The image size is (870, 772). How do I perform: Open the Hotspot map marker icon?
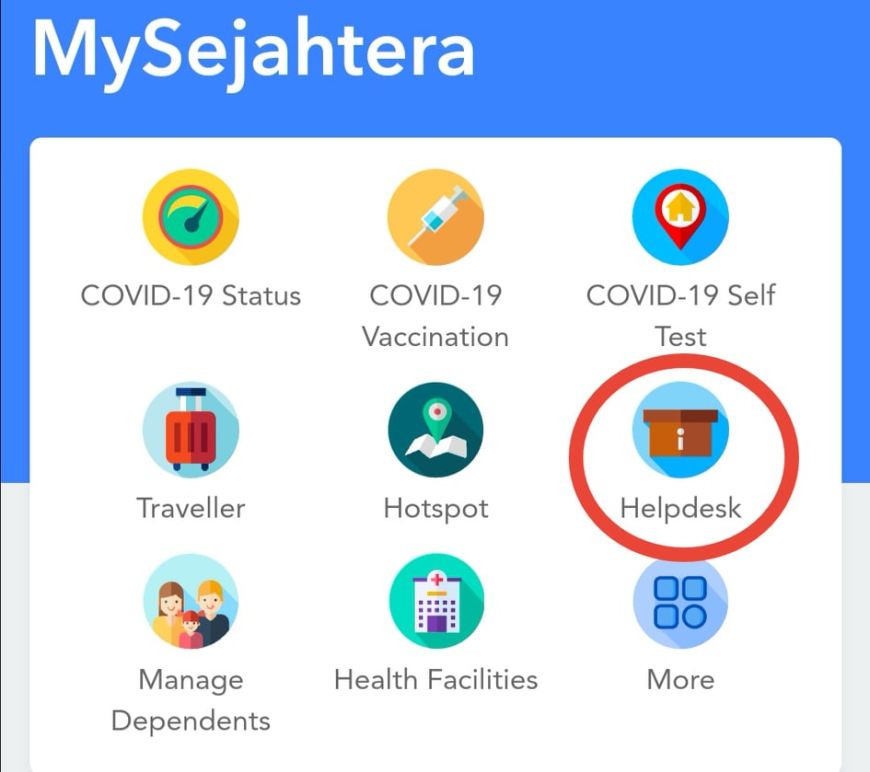click(x=436, y=430)
